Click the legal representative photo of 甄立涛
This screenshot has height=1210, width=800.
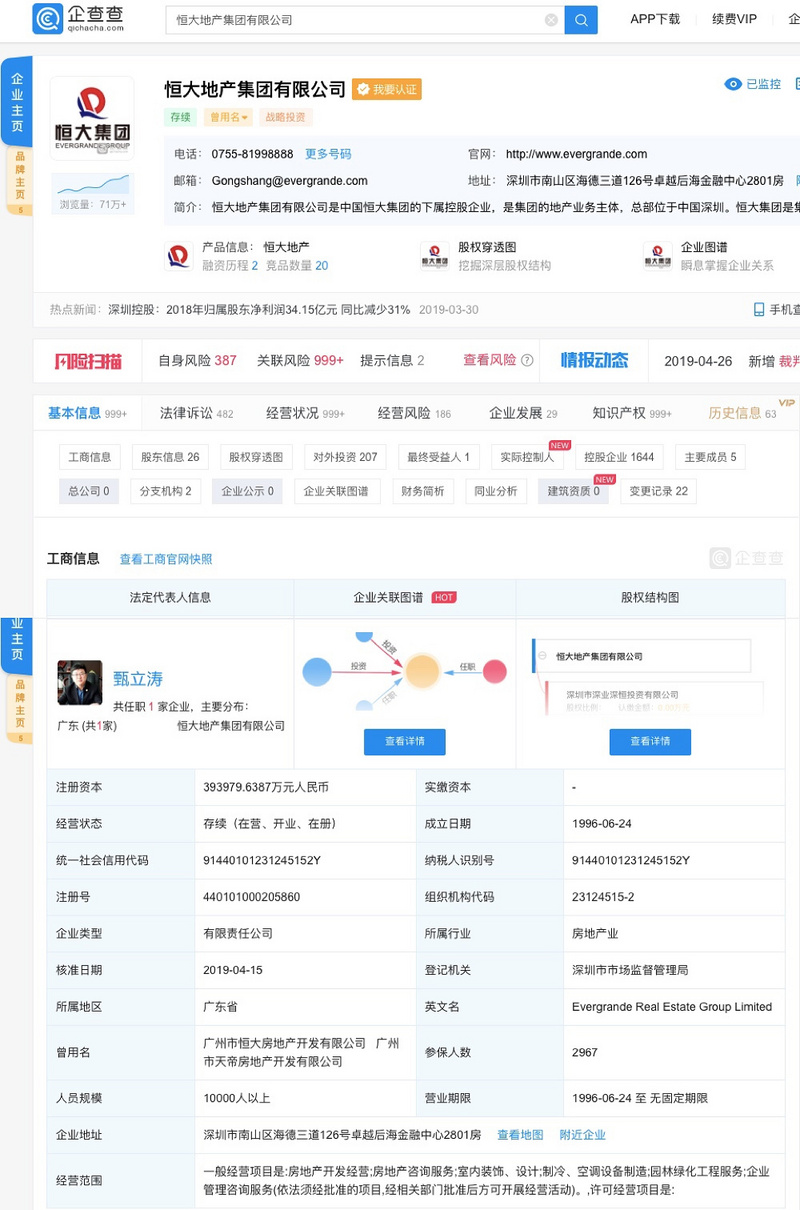(80, 683)
